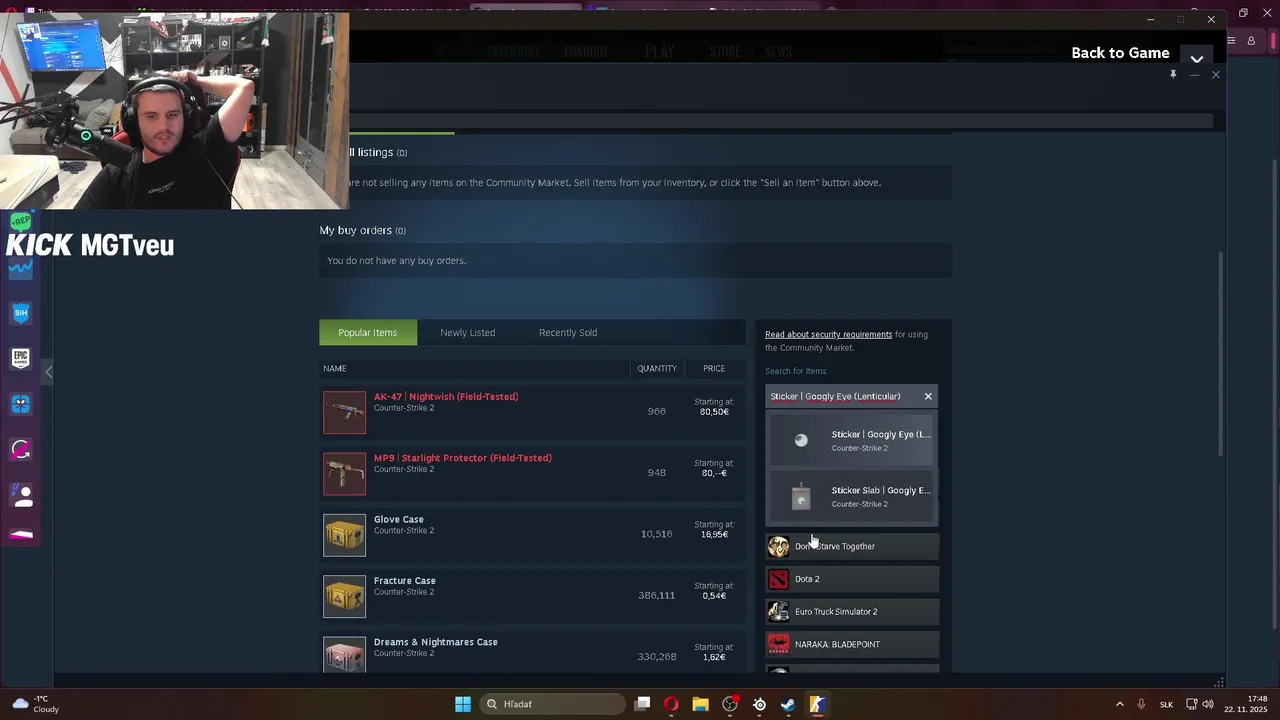
Task: Open the SLK keyboard language switcher
Action: tap(1166, 704)
